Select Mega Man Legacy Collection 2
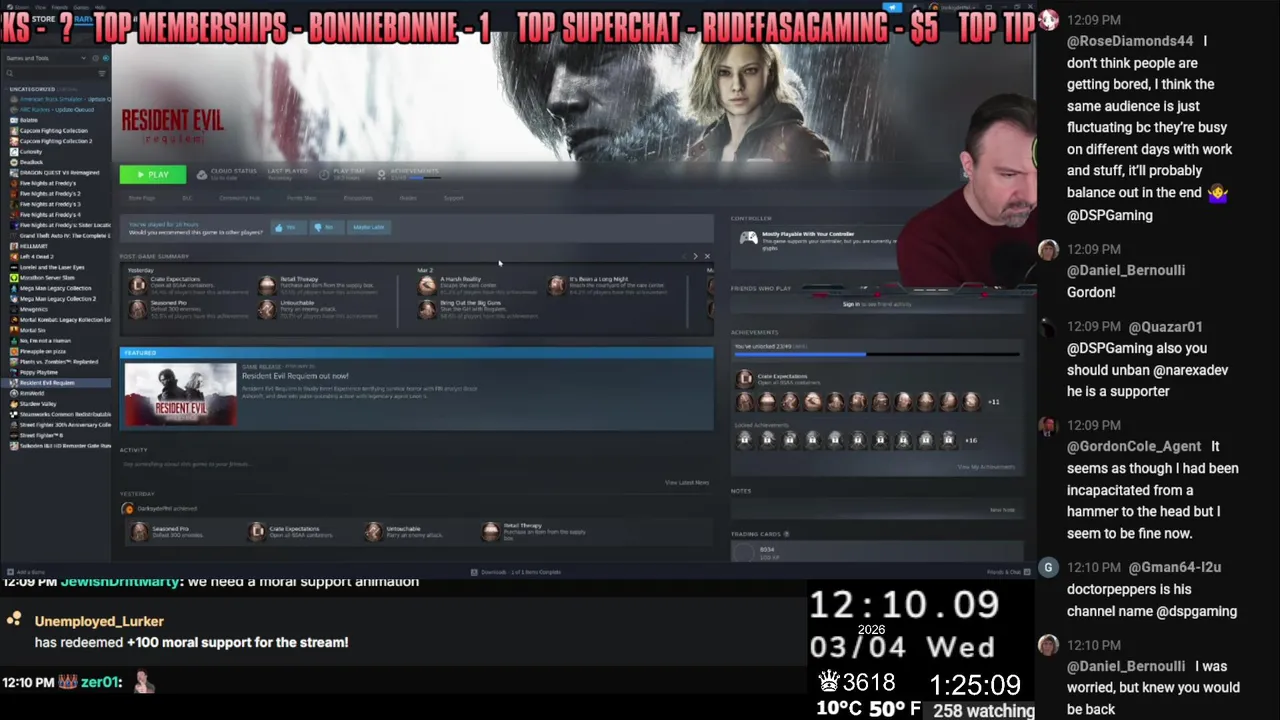Screen dimensions: 1280x720 click(x=58, y=299)
